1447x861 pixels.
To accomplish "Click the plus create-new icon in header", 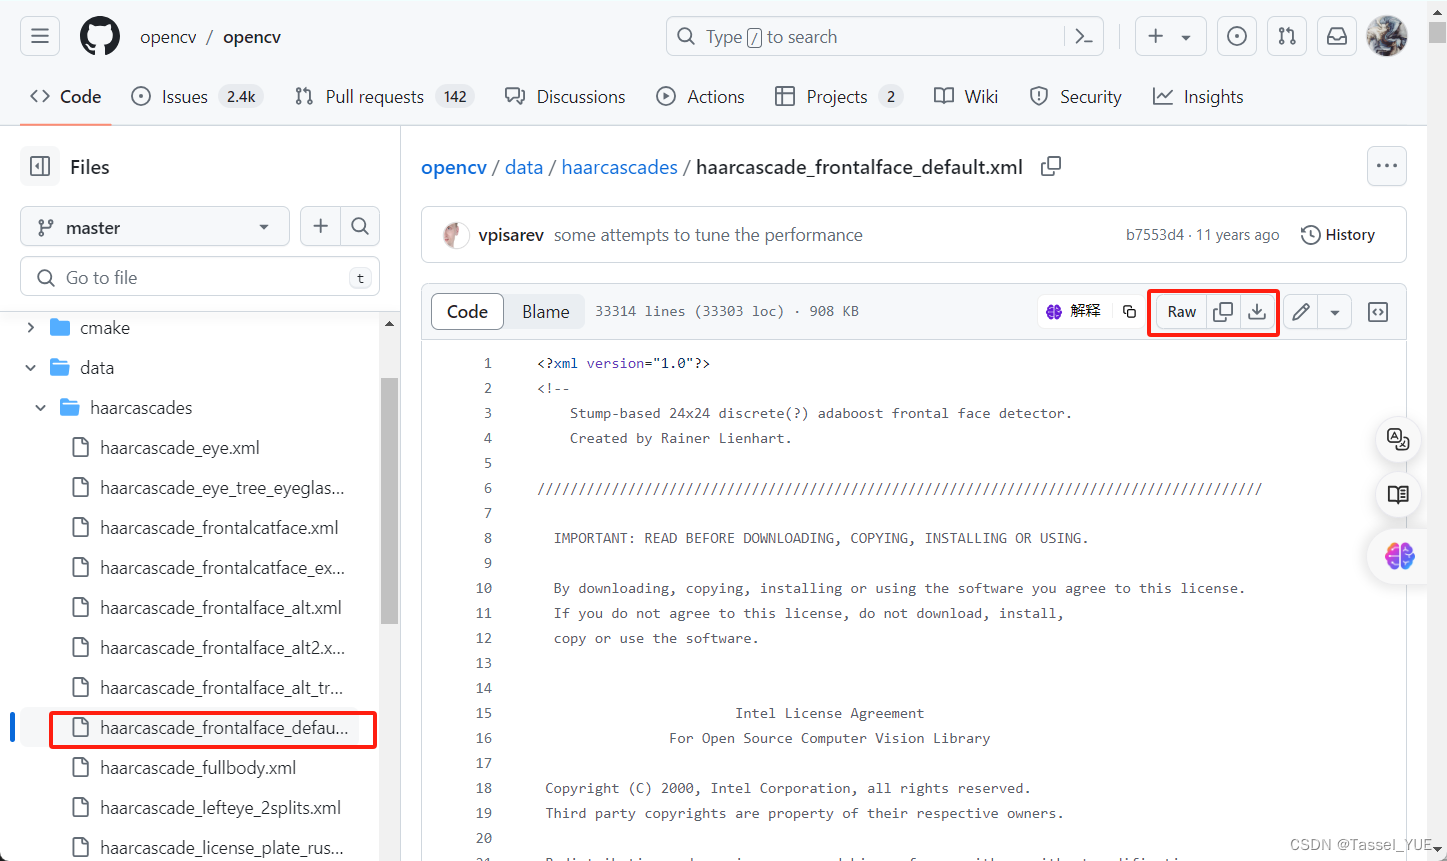I will (x=1156, y=37).
